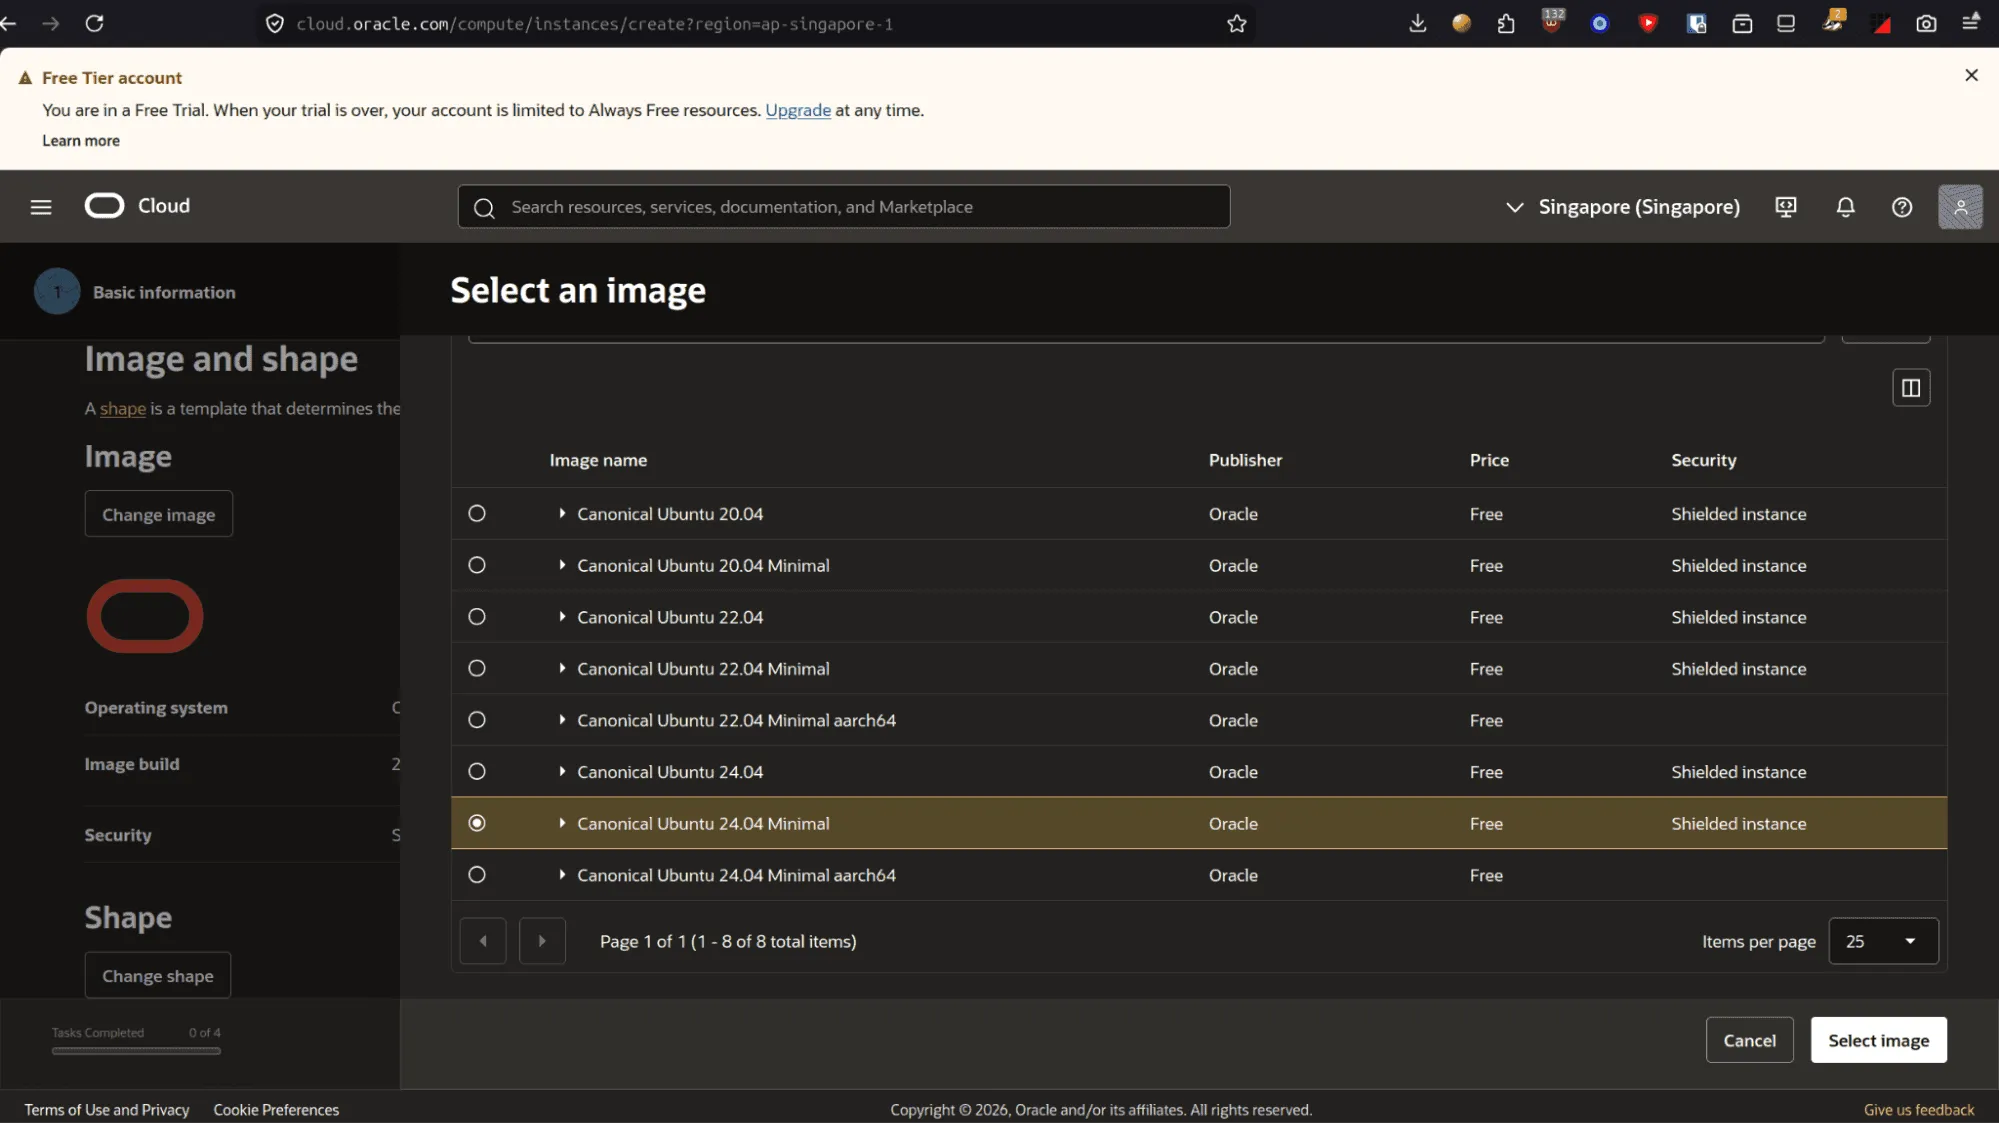
Task: Expand the Canonical Ubuntu 22.04 row details
Action: tap(562, 617)
